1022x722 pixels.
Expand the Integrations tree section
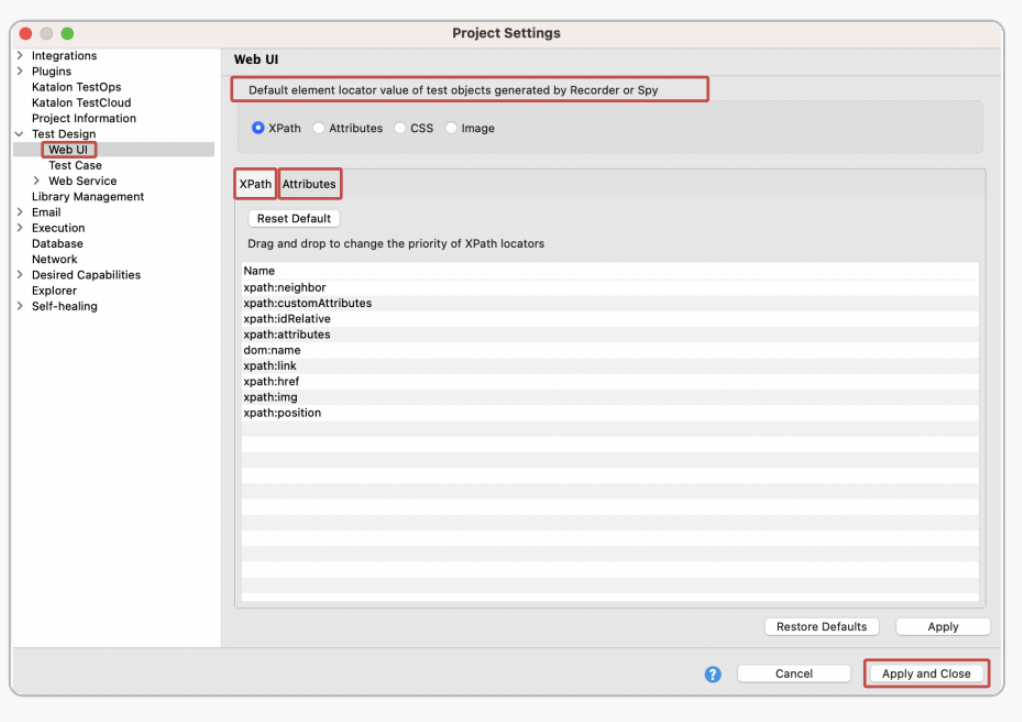tap(21, 55)
